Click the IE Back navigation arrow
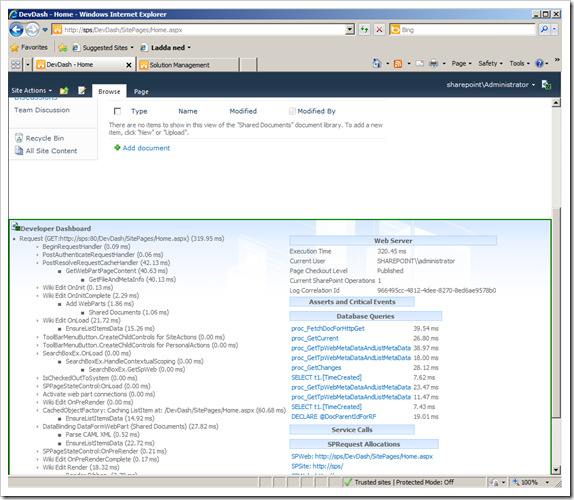The width and height of the screenshot is (574, 500). pyautogui.click(x=16, y=30)
